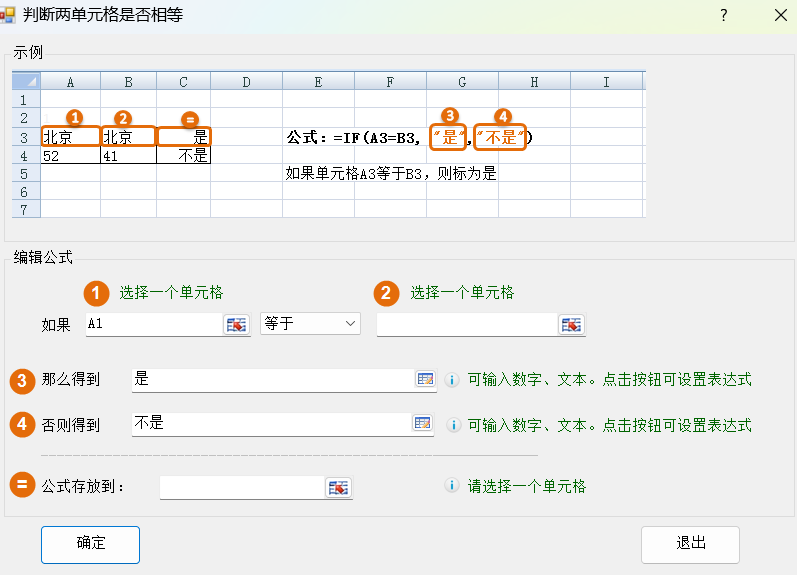The height and width of the screenshot is (575, 797).
Task: Click the 那么得到 text field containing 是
Action: (271, 379)
